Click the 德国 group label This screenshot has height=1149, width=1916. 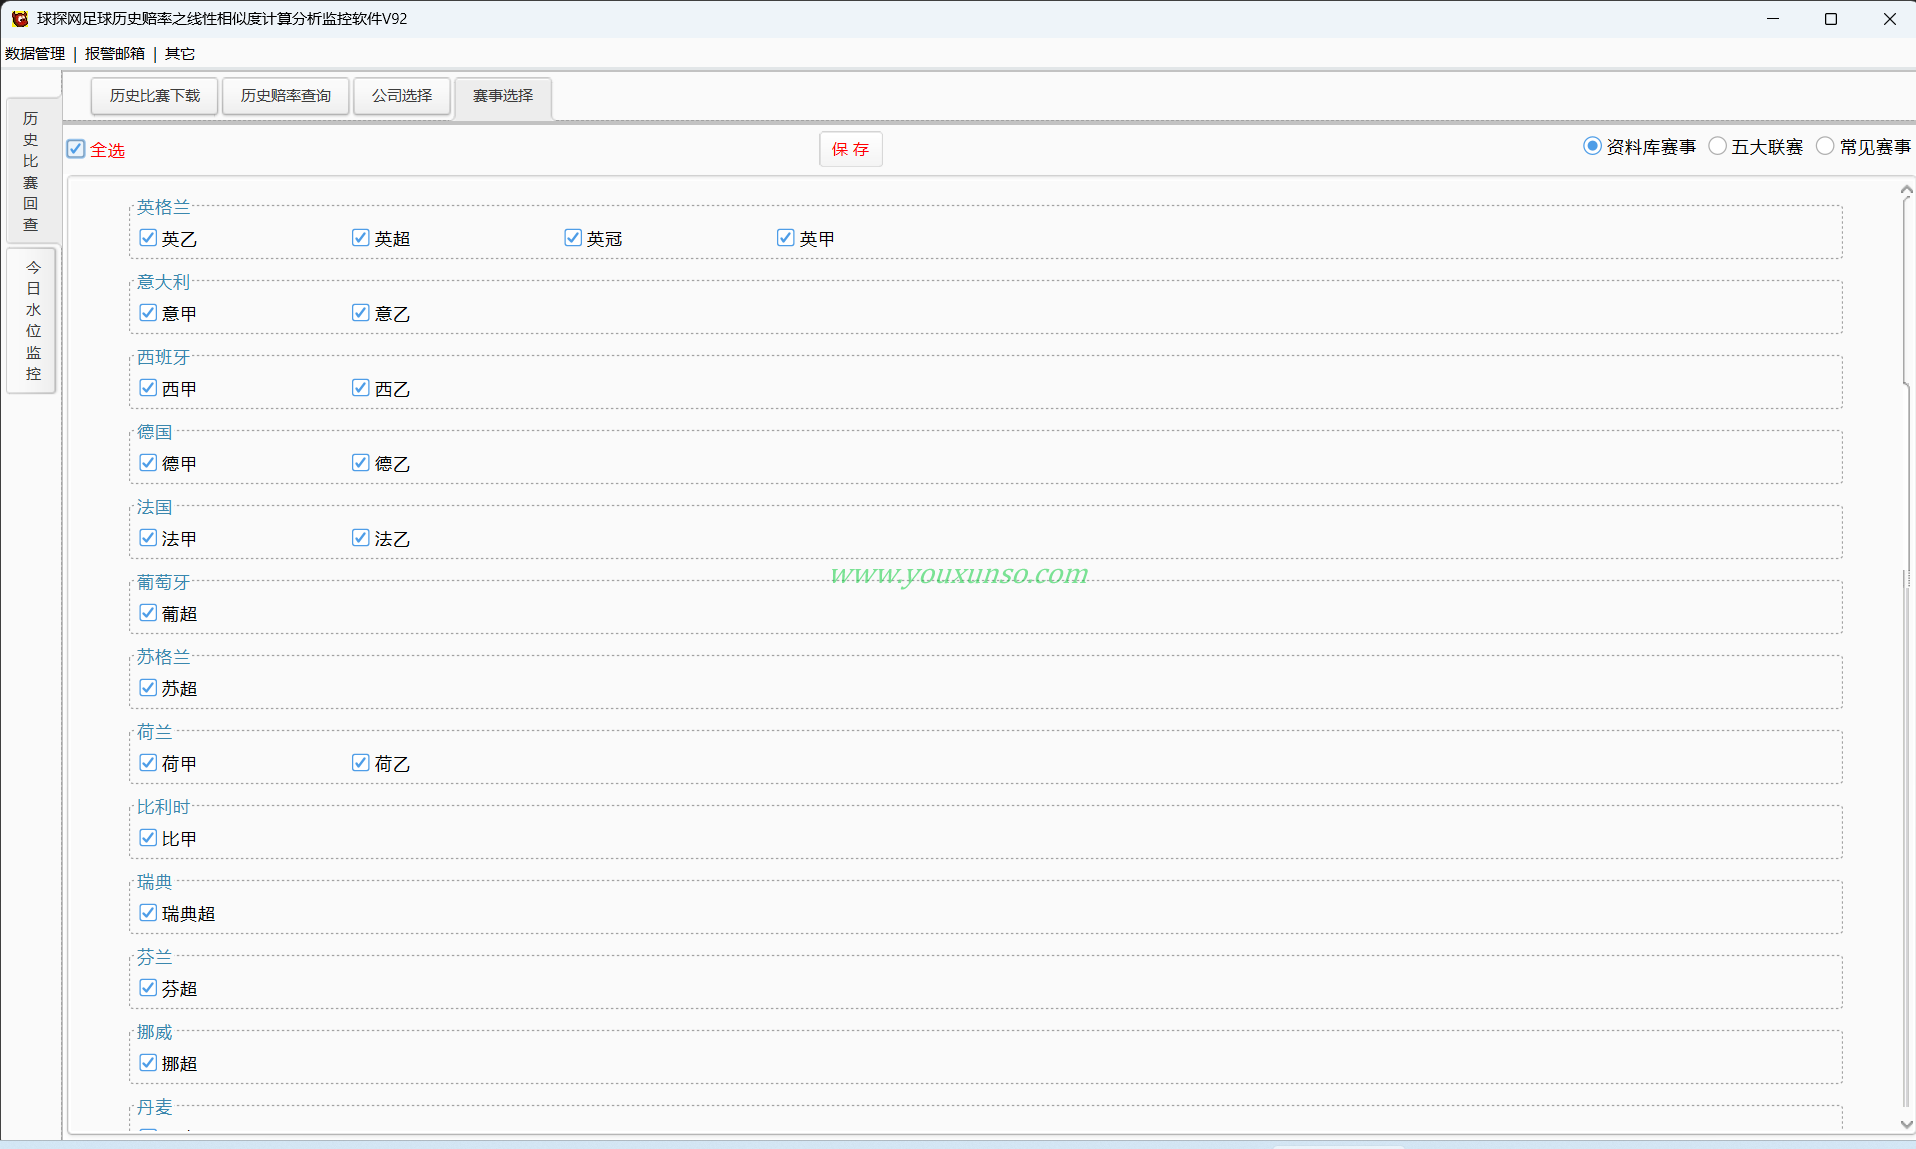(155, 432)
